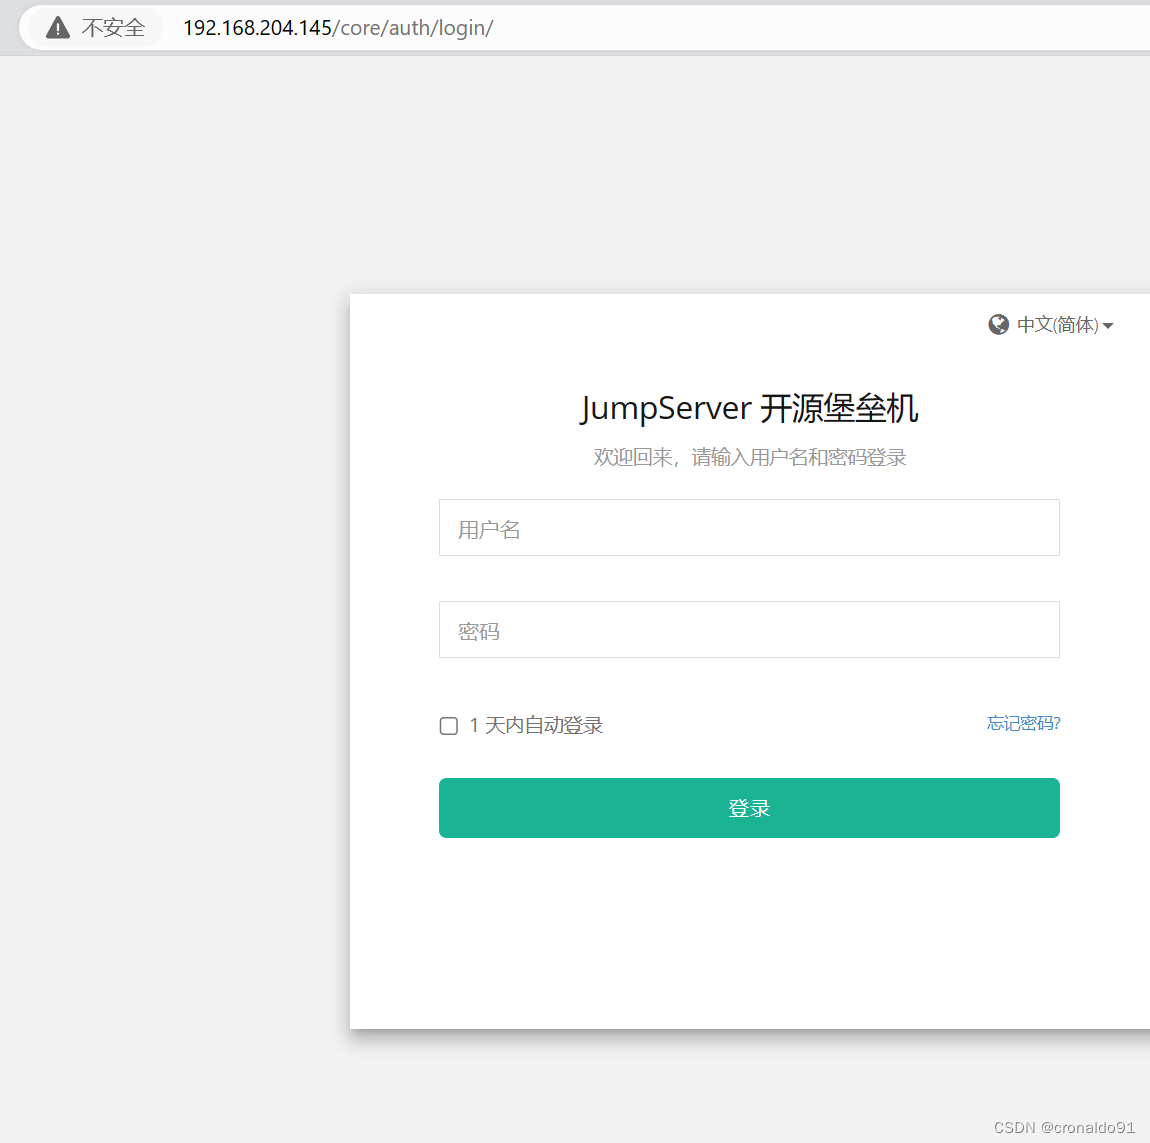Click the security alert icon in address bar
The height and width of the screenshot is (1143, 1150).
[55, 27]
